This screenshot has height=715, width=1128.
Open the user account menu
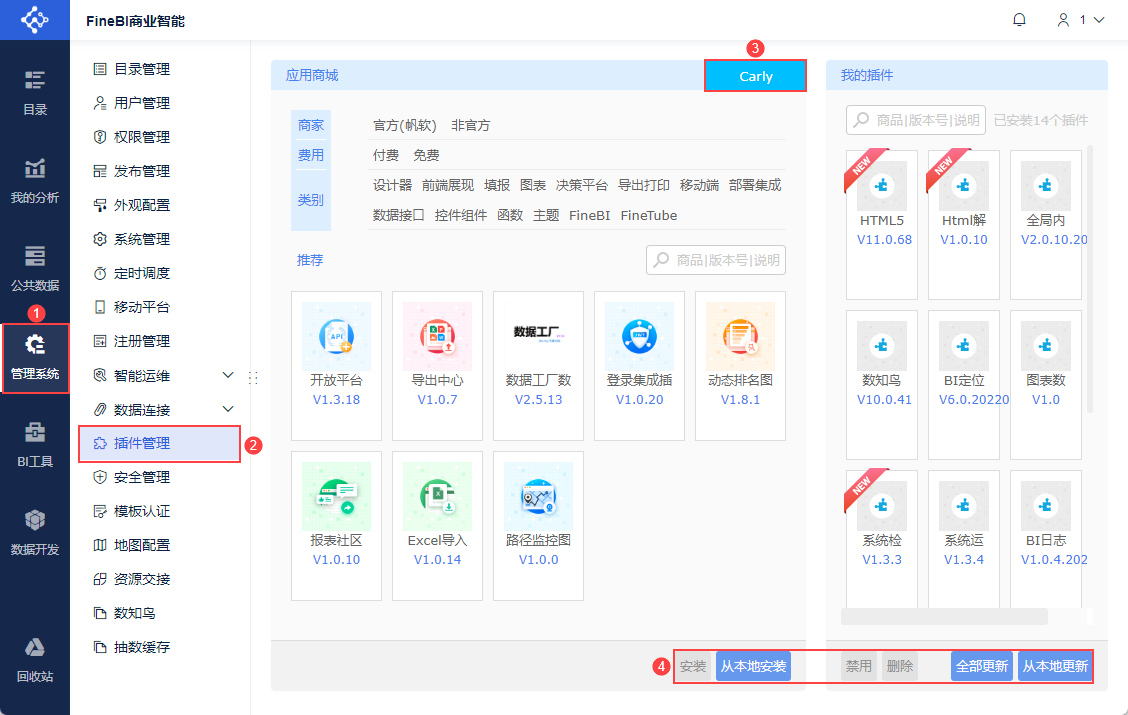1080,20
